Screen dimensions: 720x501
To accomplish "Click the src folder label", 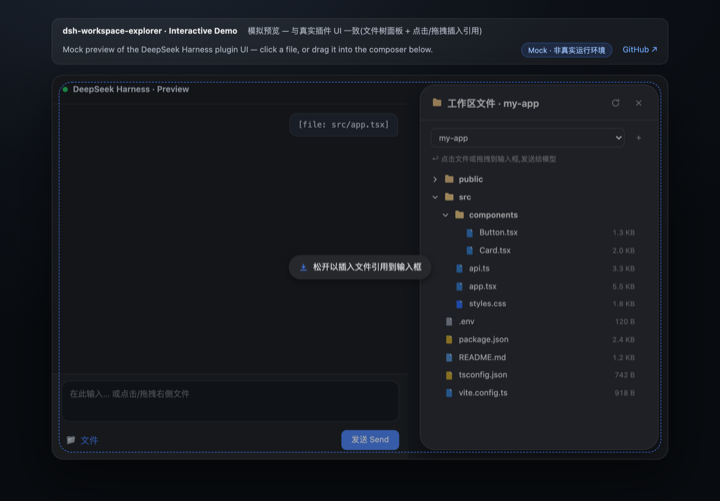I will pyautogui.click(x=465, y=197).
